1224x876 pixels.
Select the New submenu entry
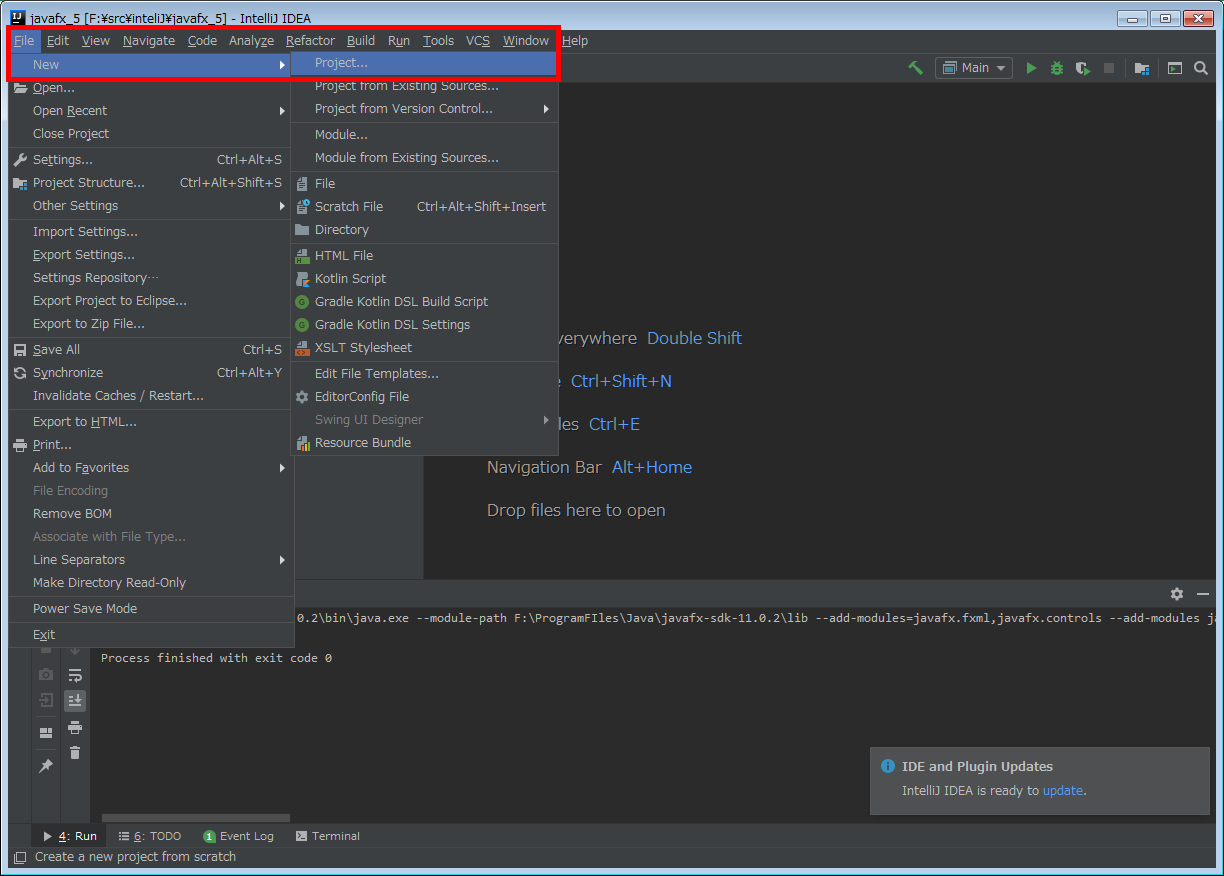(151, 65)
